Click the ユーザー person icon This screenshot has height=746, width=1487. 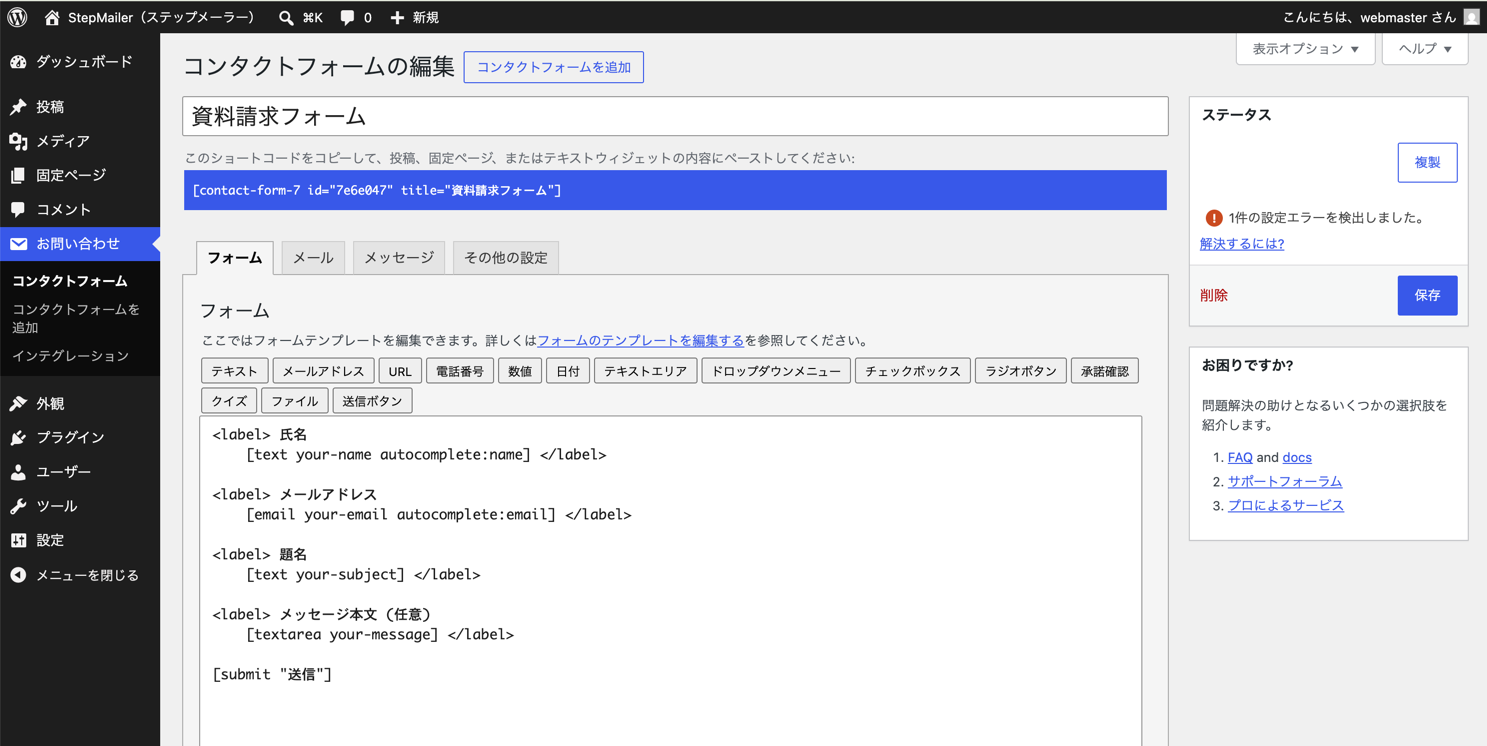18,472
